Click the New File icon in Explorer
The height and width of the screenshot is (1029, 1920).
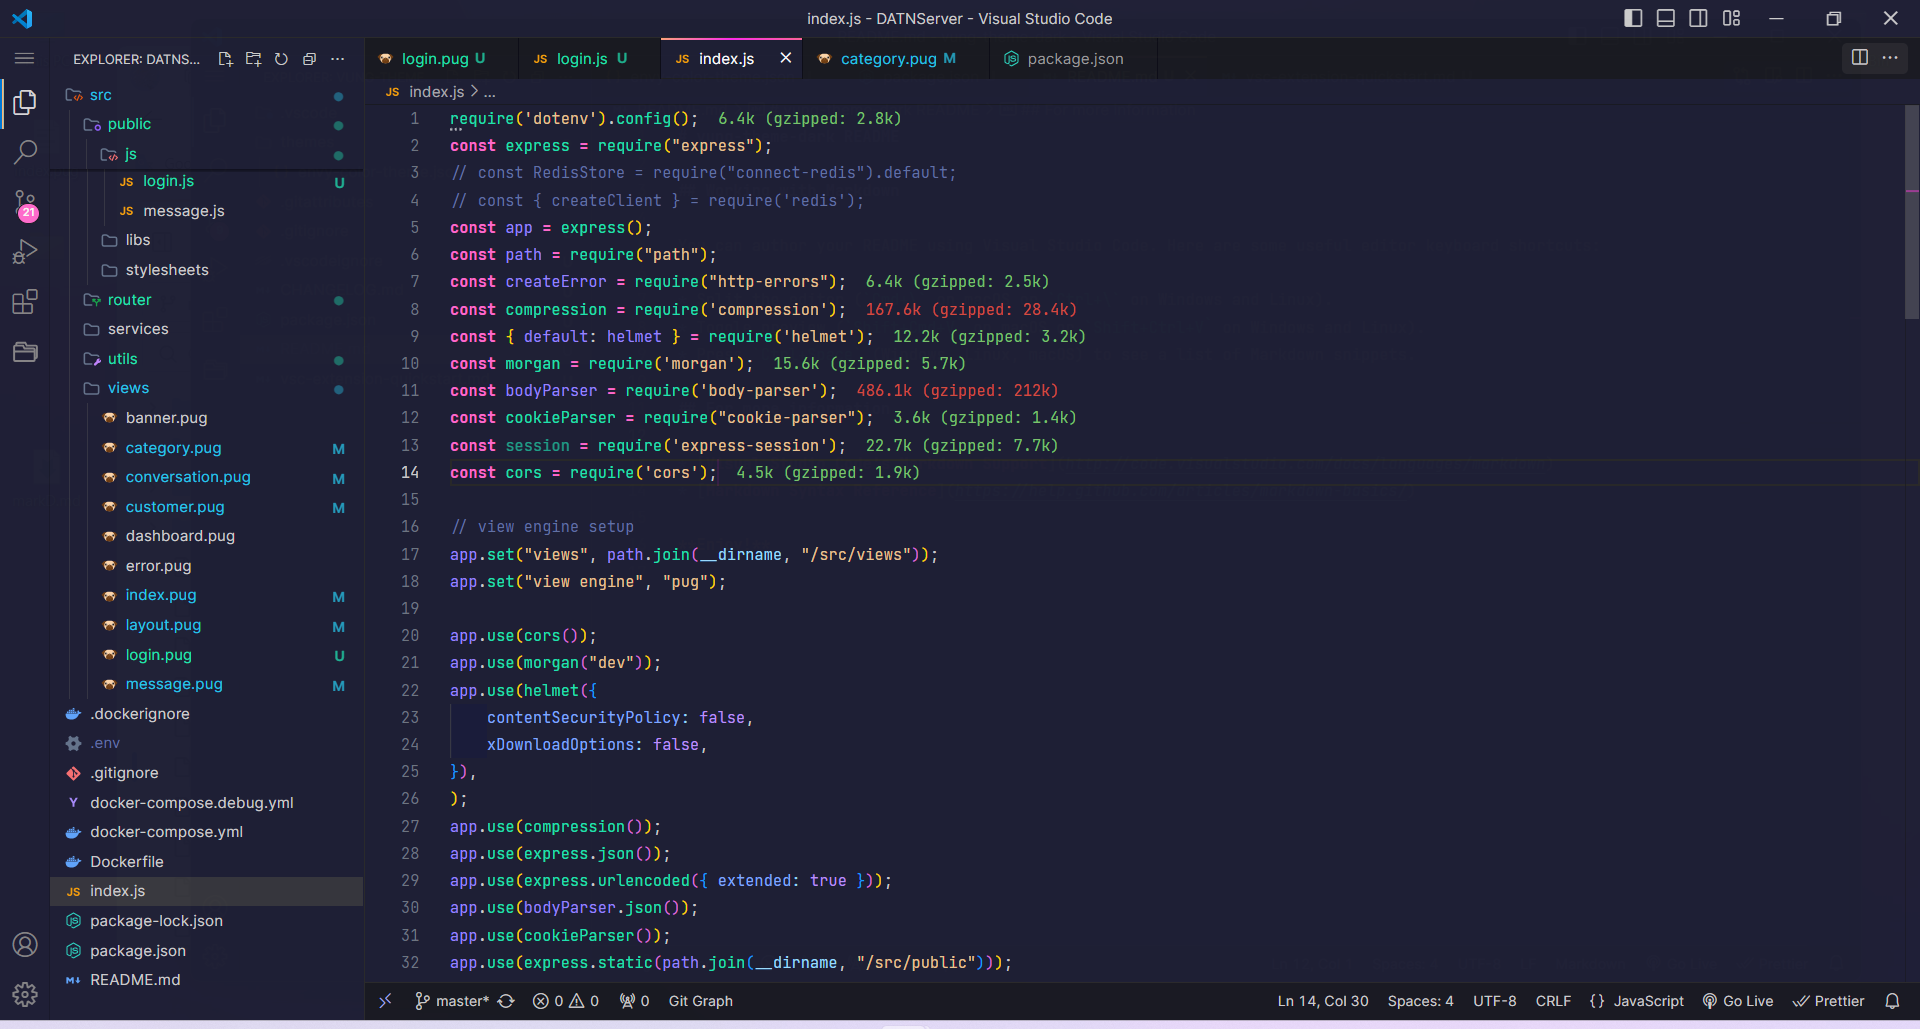225,59
